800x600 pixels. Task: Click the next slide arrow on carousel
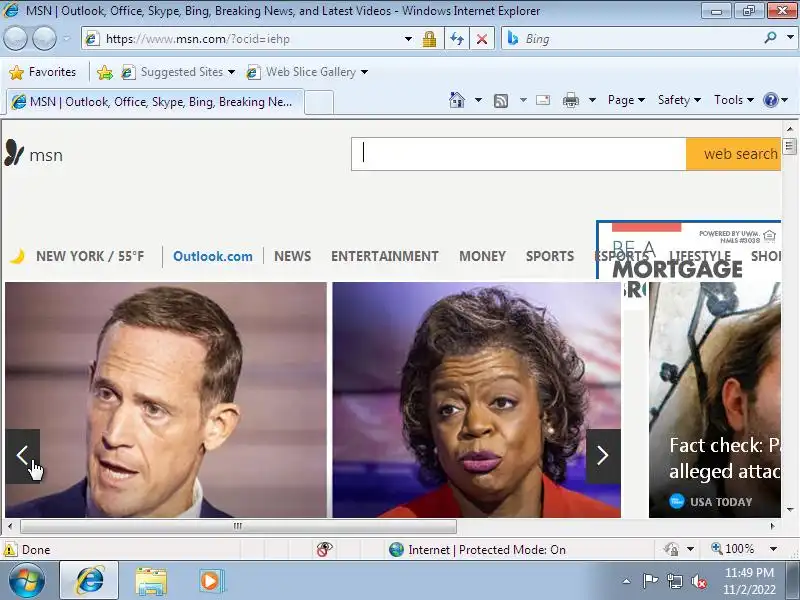point(603,456)
